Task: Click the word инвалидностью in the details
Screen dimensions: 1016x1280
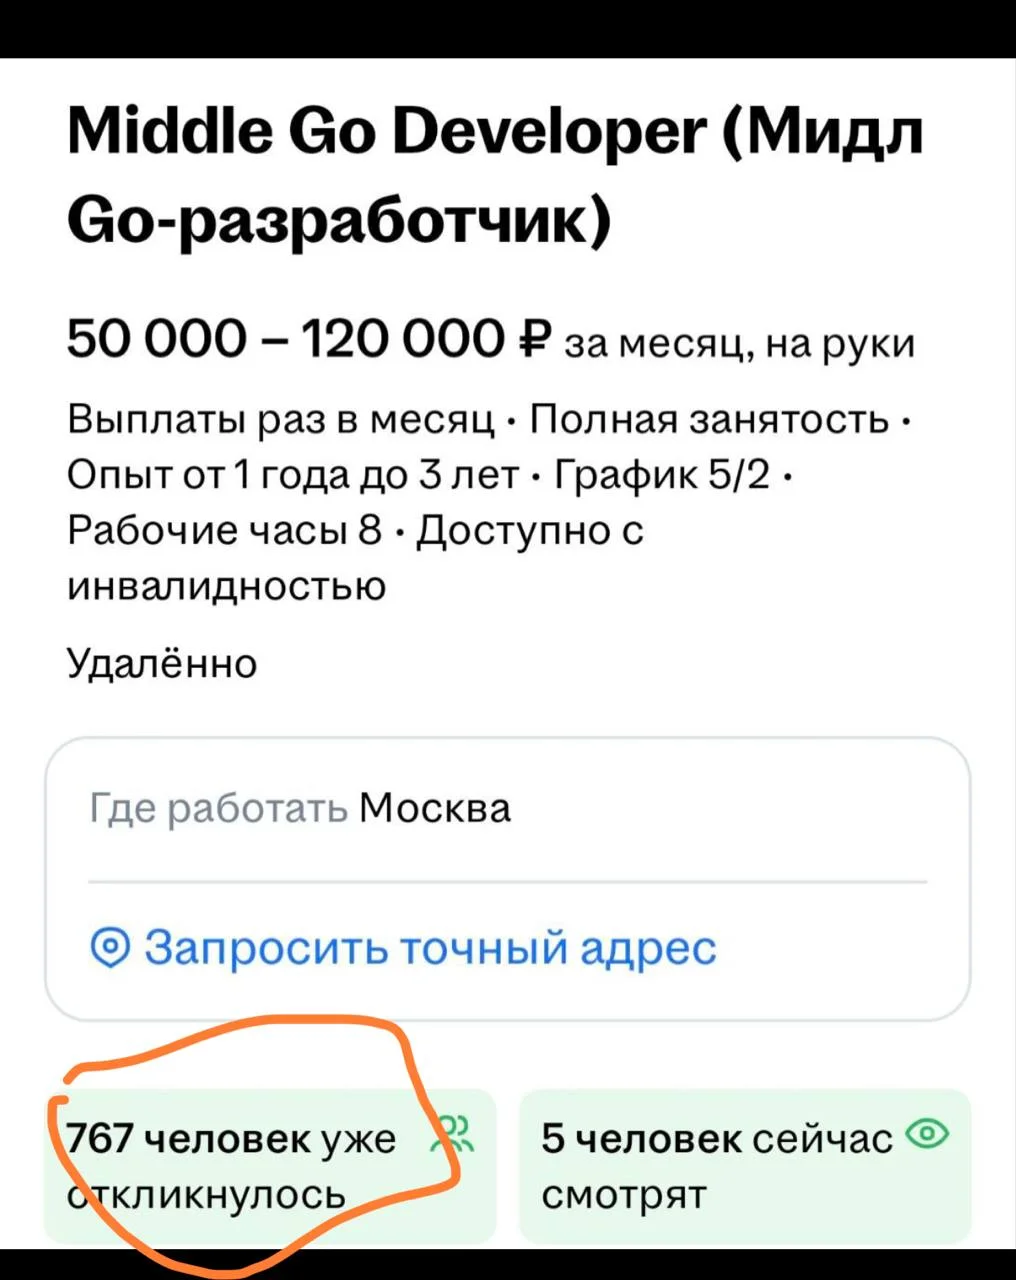Action: pos(226,586)
